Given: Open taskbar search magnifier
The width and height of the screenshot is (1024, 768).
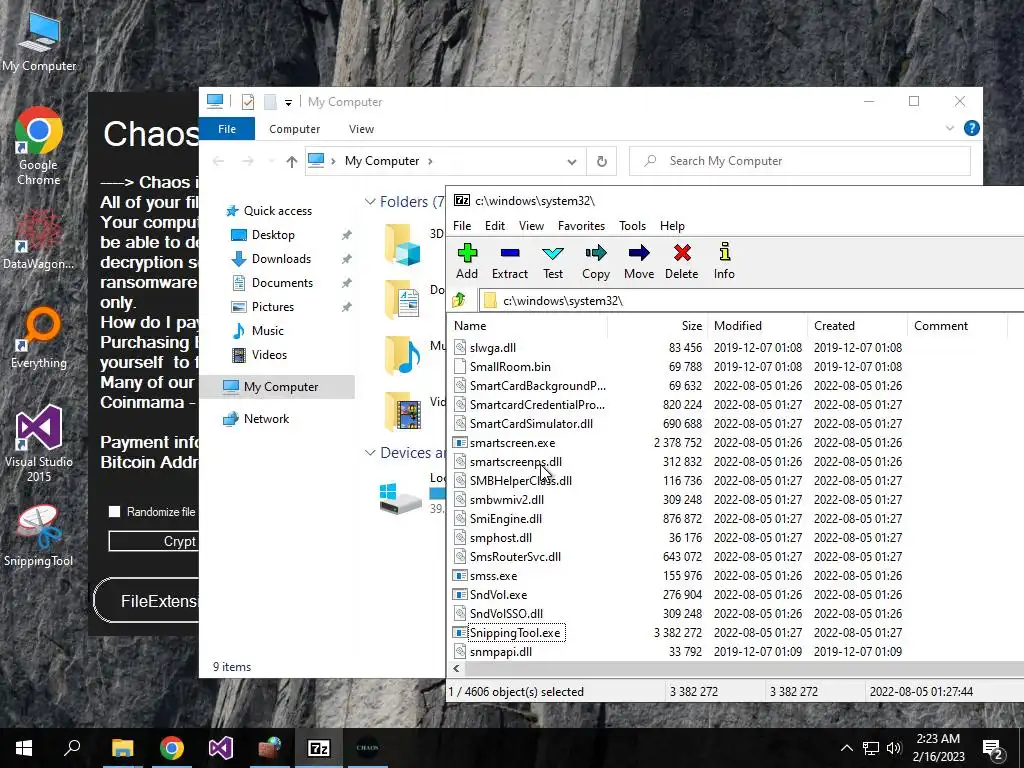Looking at the screenshot, I should coord(72,748).
